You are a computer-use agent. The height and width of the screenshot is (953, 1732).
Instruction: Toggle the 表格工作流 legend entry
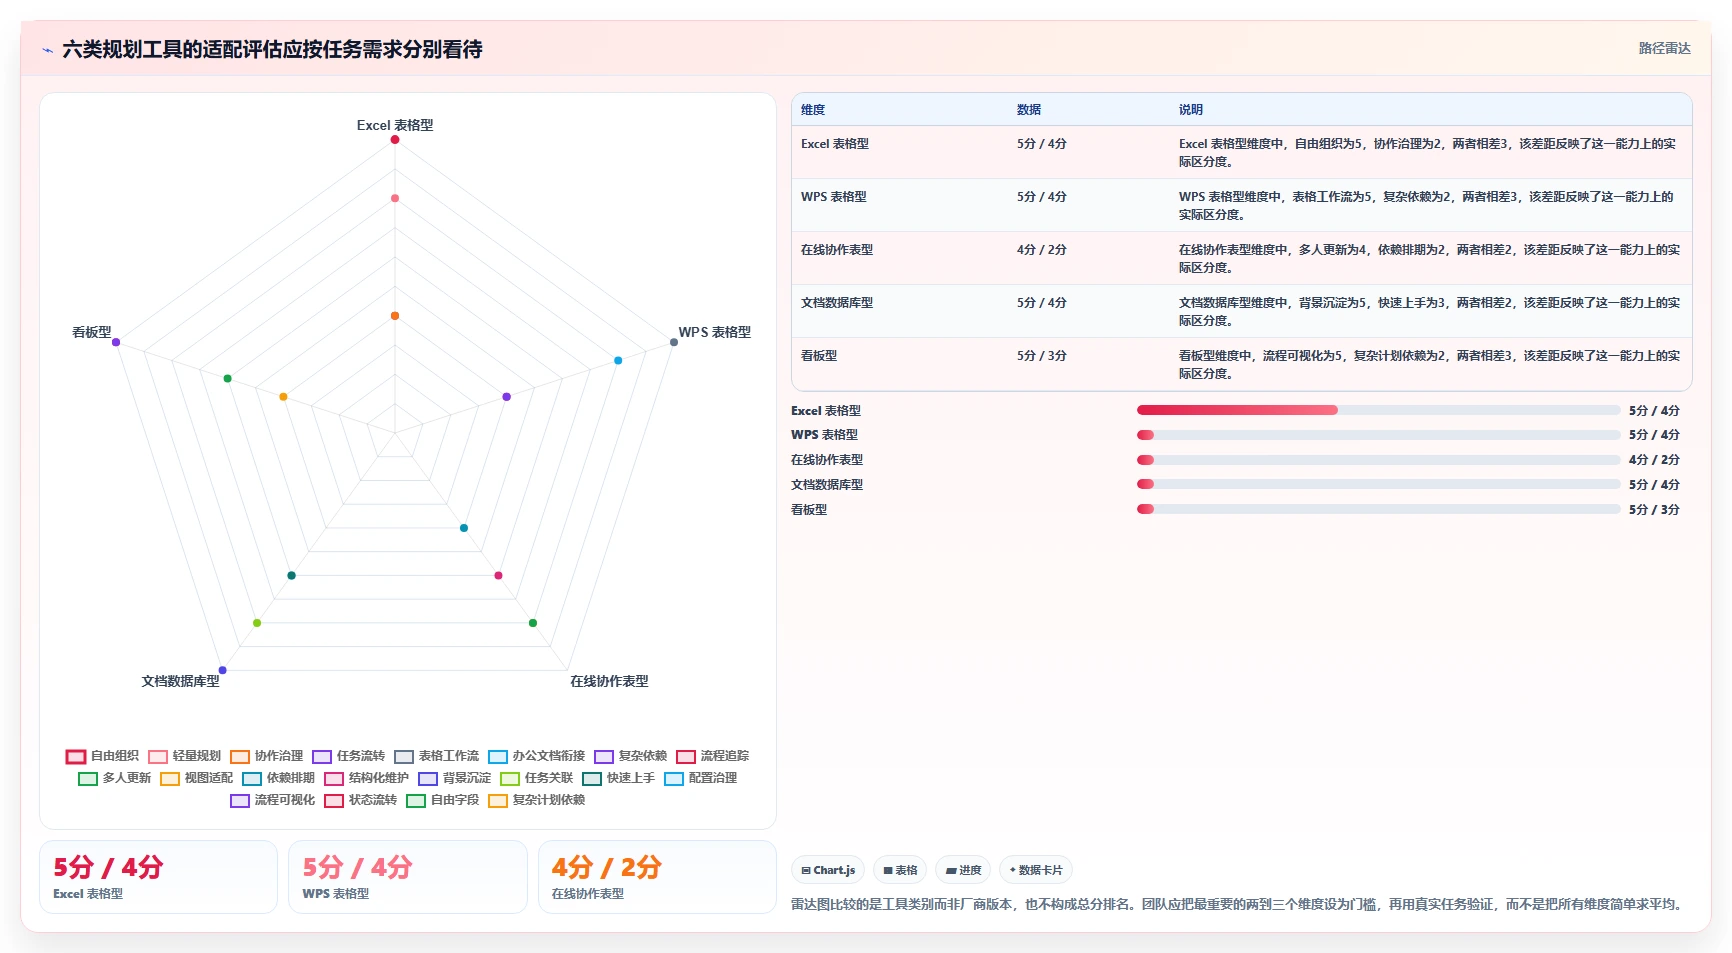(436, 756)
